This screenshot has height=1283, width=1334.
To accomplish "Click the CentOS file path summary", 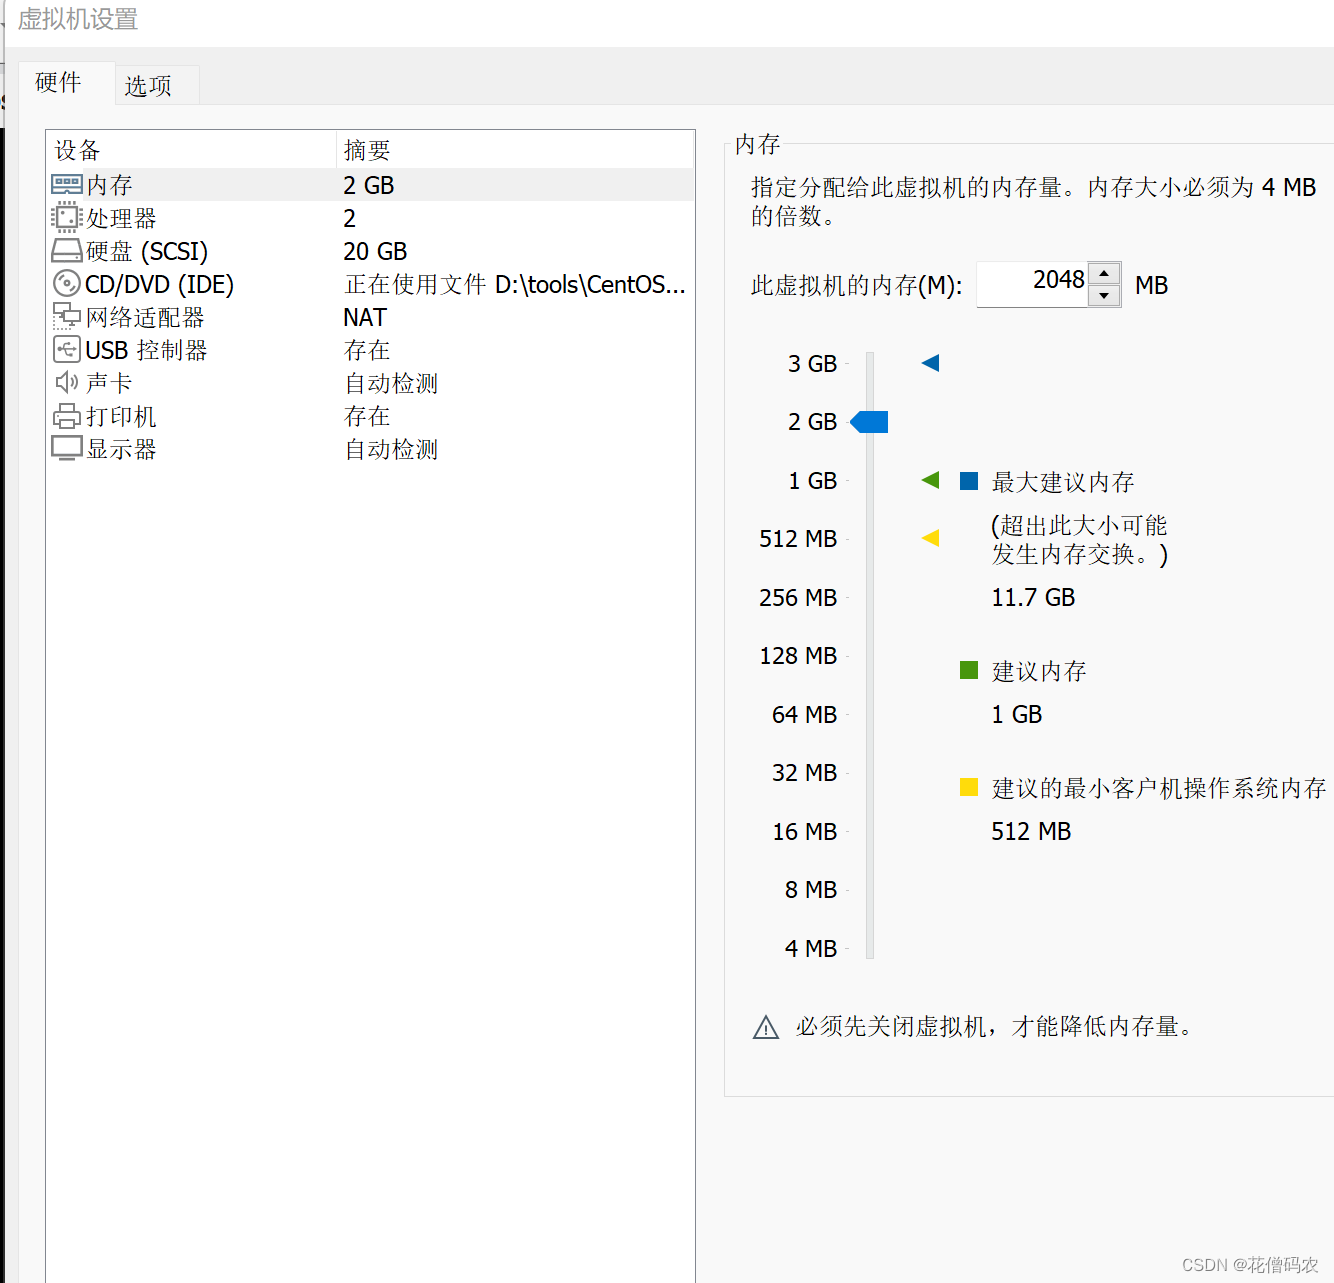I will click(x=515, y=284).
